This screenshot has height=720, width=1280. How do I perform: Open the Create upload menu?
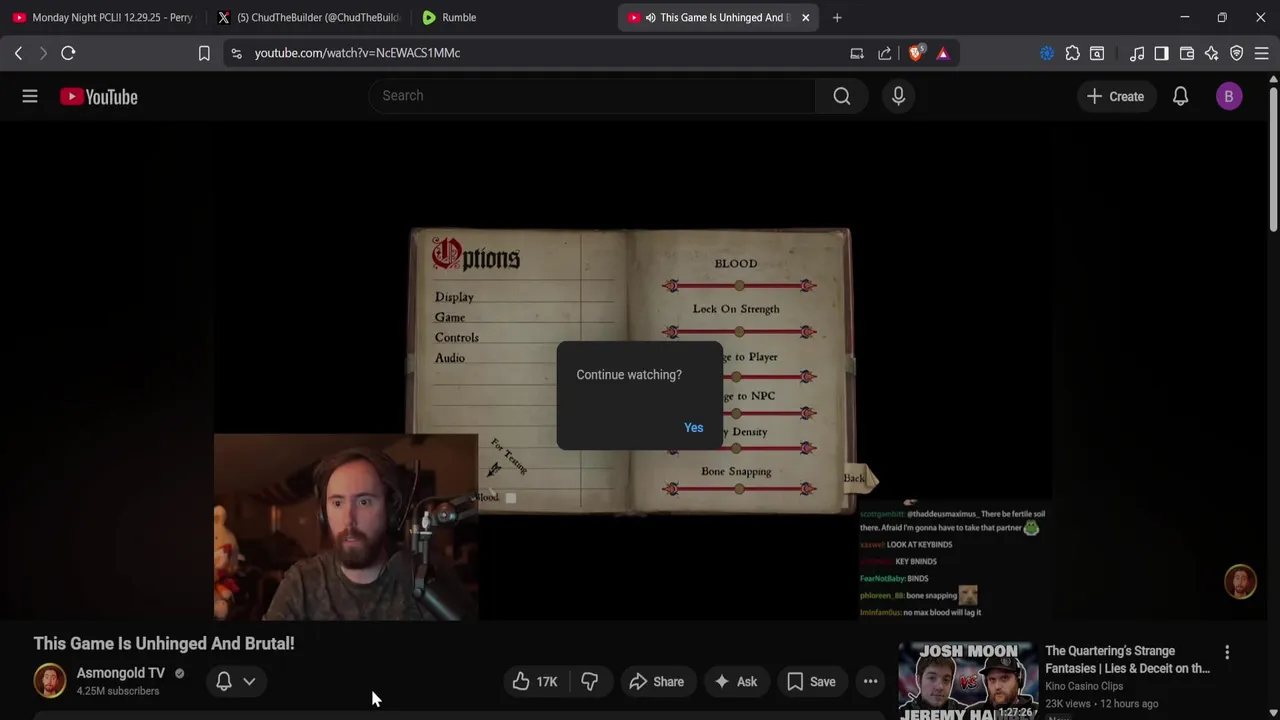click(1115, 96)
